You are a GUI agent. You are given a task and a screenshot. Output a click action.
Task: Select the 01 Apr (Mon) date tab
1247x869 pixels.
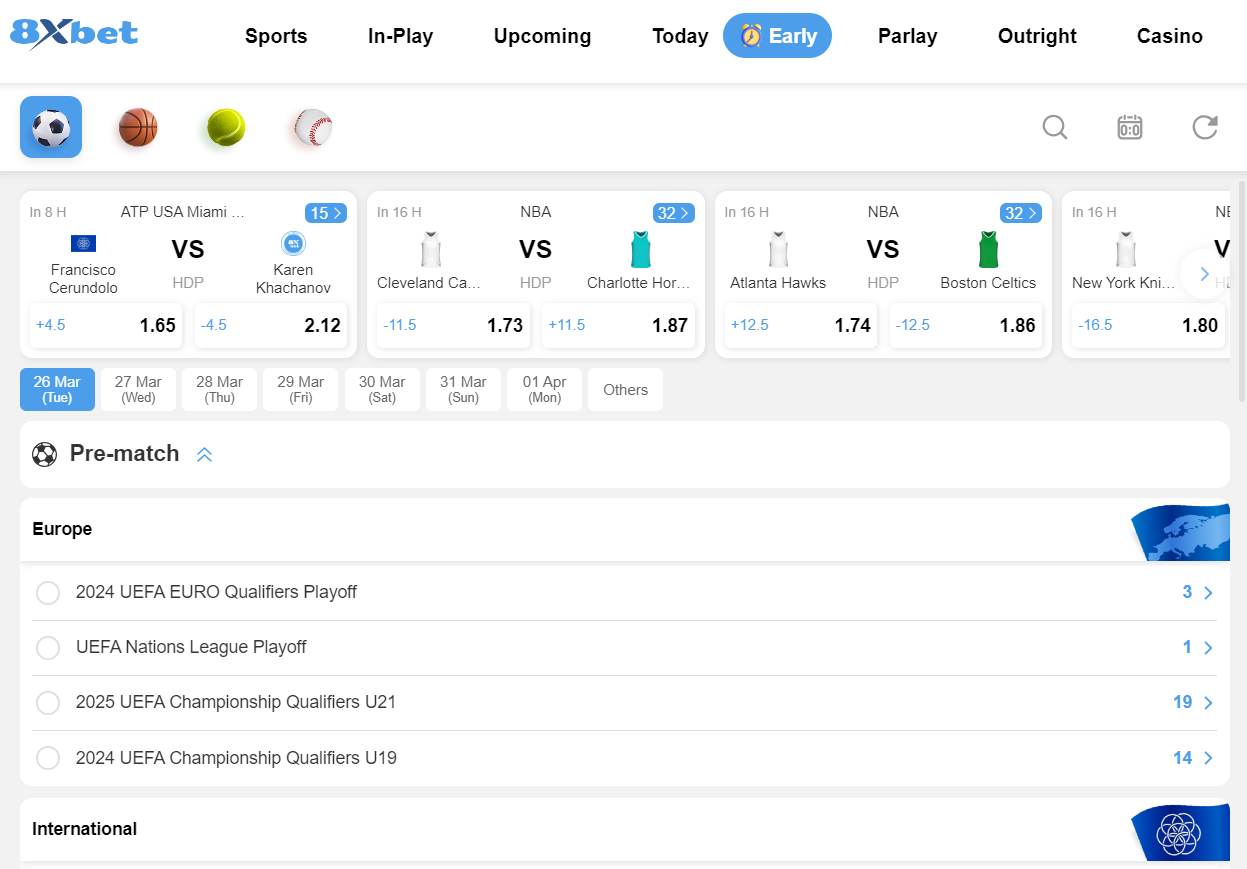545,390
